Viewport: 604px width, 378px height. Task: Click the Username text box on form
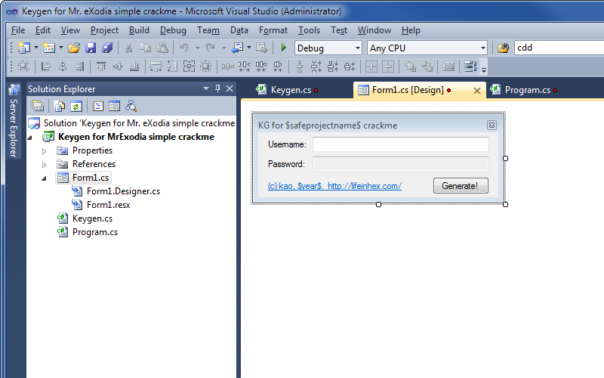401,144
